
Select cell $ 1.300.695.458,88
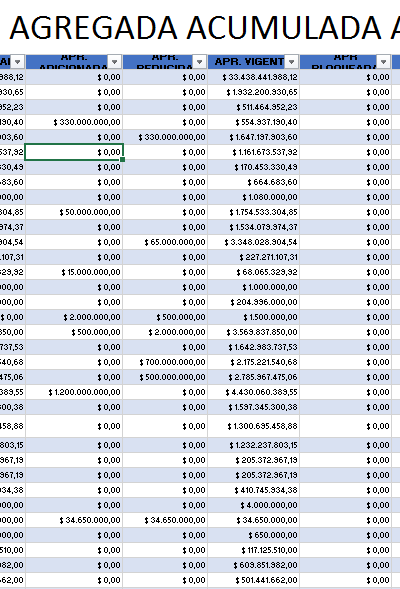pos(254,426)
